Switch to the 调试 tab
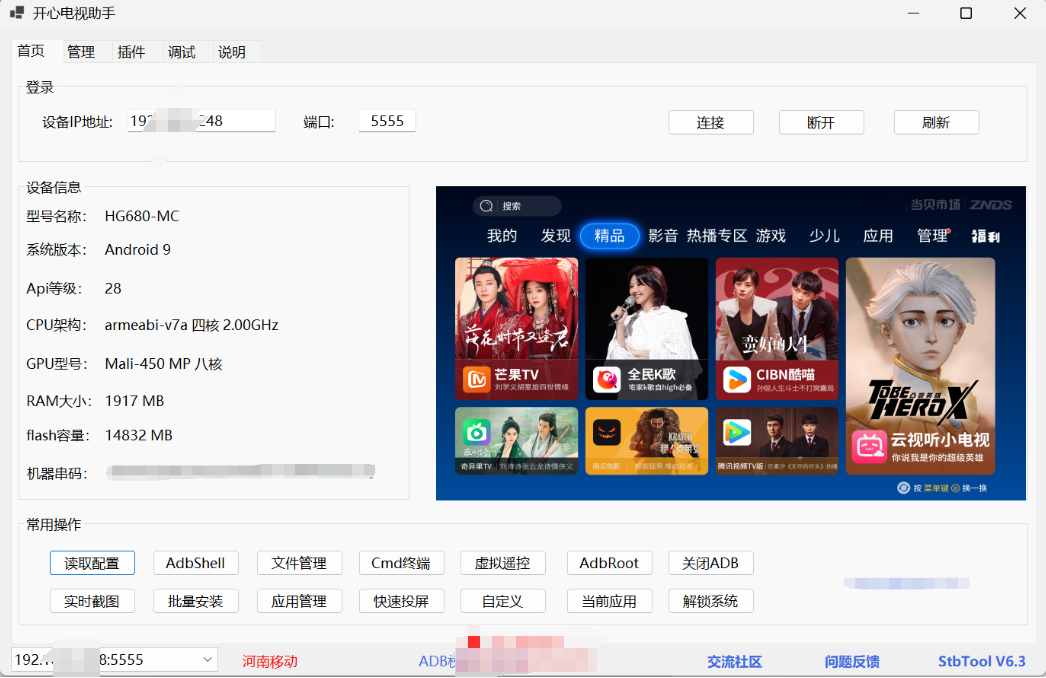 click(x=181, y=51)
